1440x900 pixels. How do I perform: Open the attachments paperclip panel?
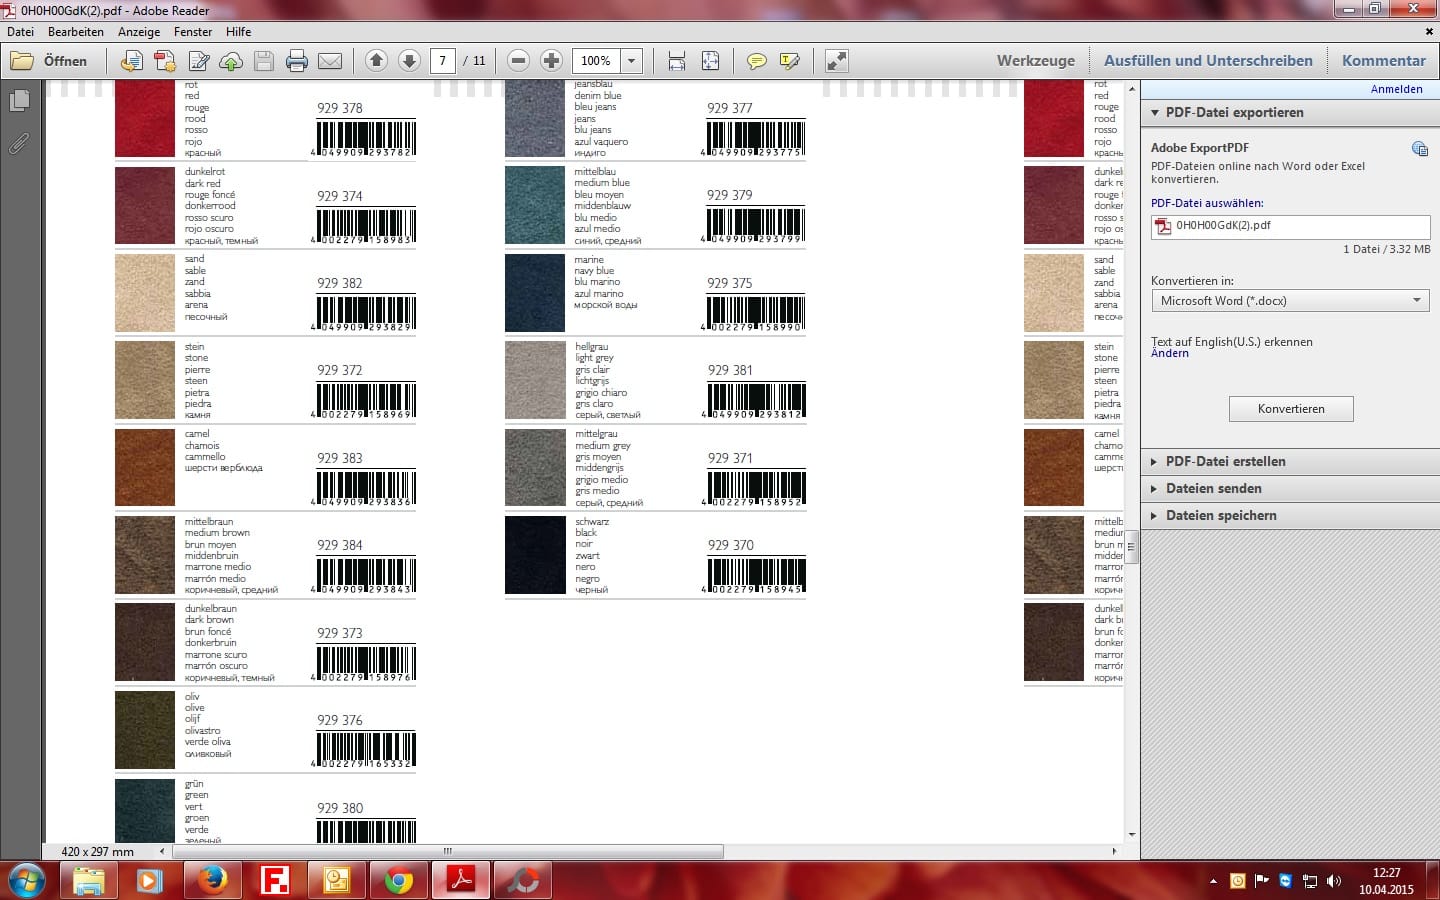[19, 143]
